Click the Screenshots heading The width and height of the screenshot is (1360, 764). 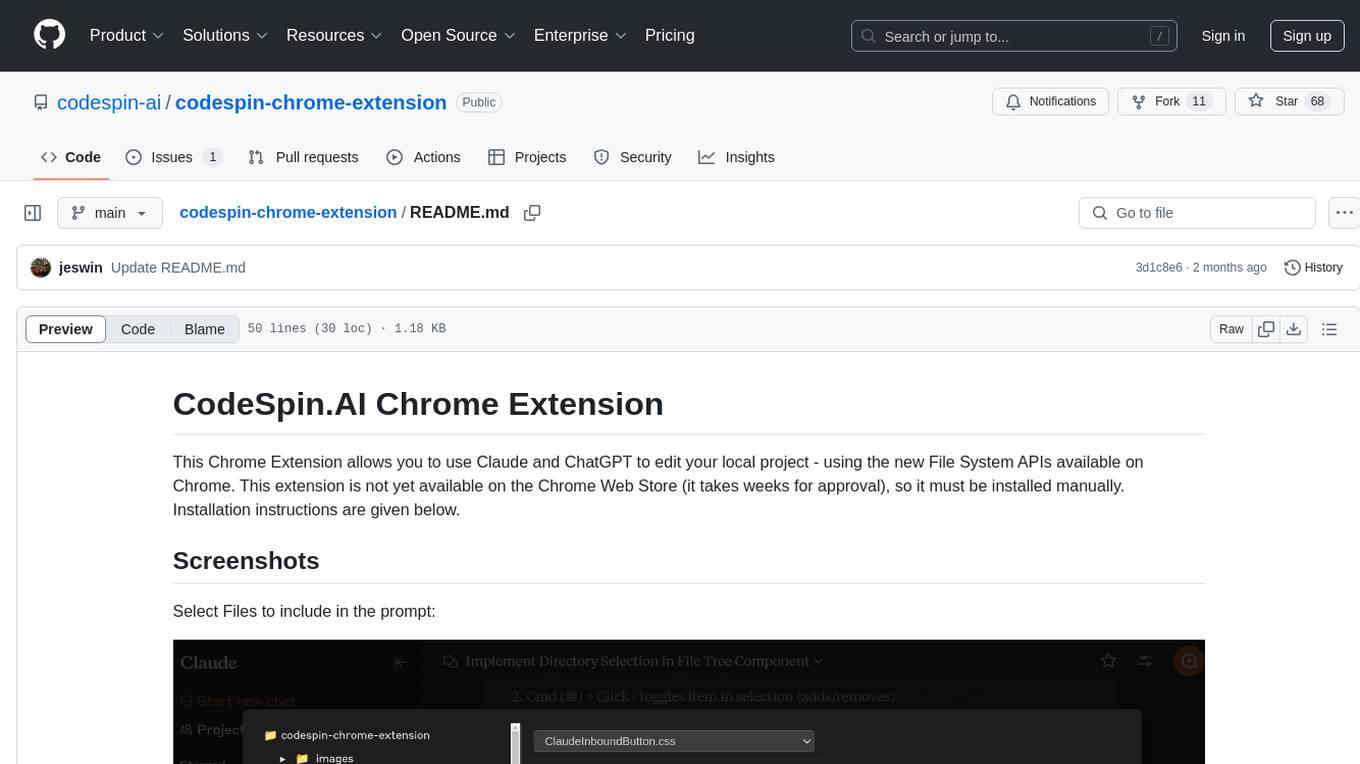click(x=246, y=560)
